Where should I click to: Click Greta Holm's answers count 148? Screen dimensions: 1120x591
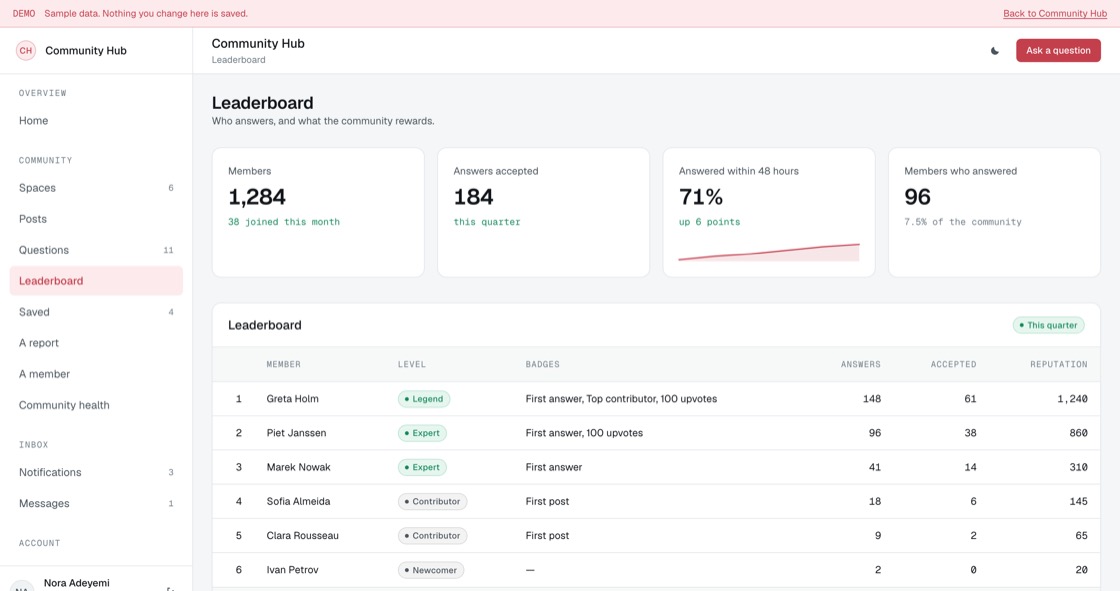(x=871, y=399)
